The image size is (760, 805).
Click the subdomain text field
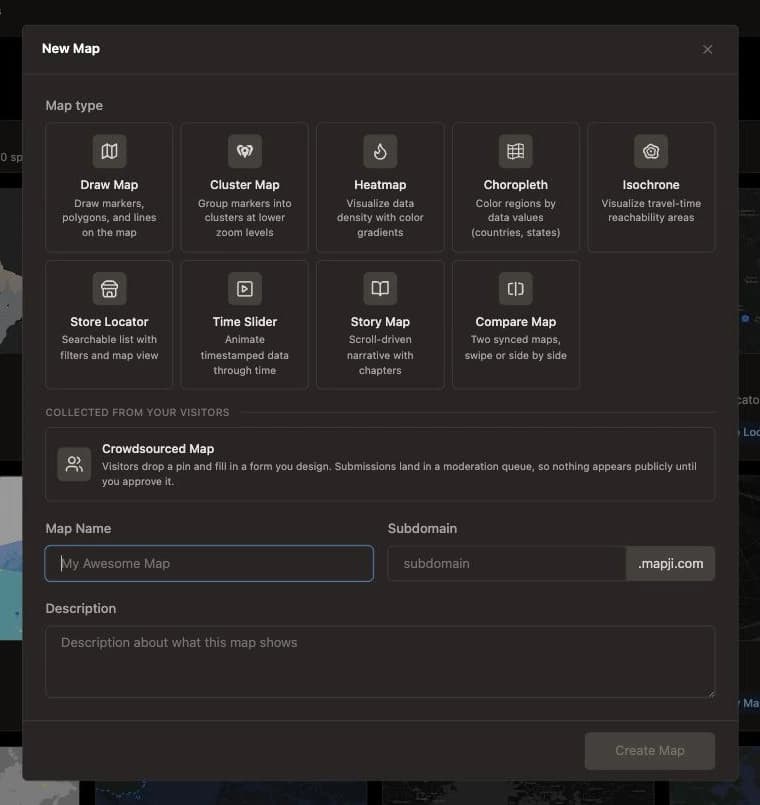click(507, 563)
